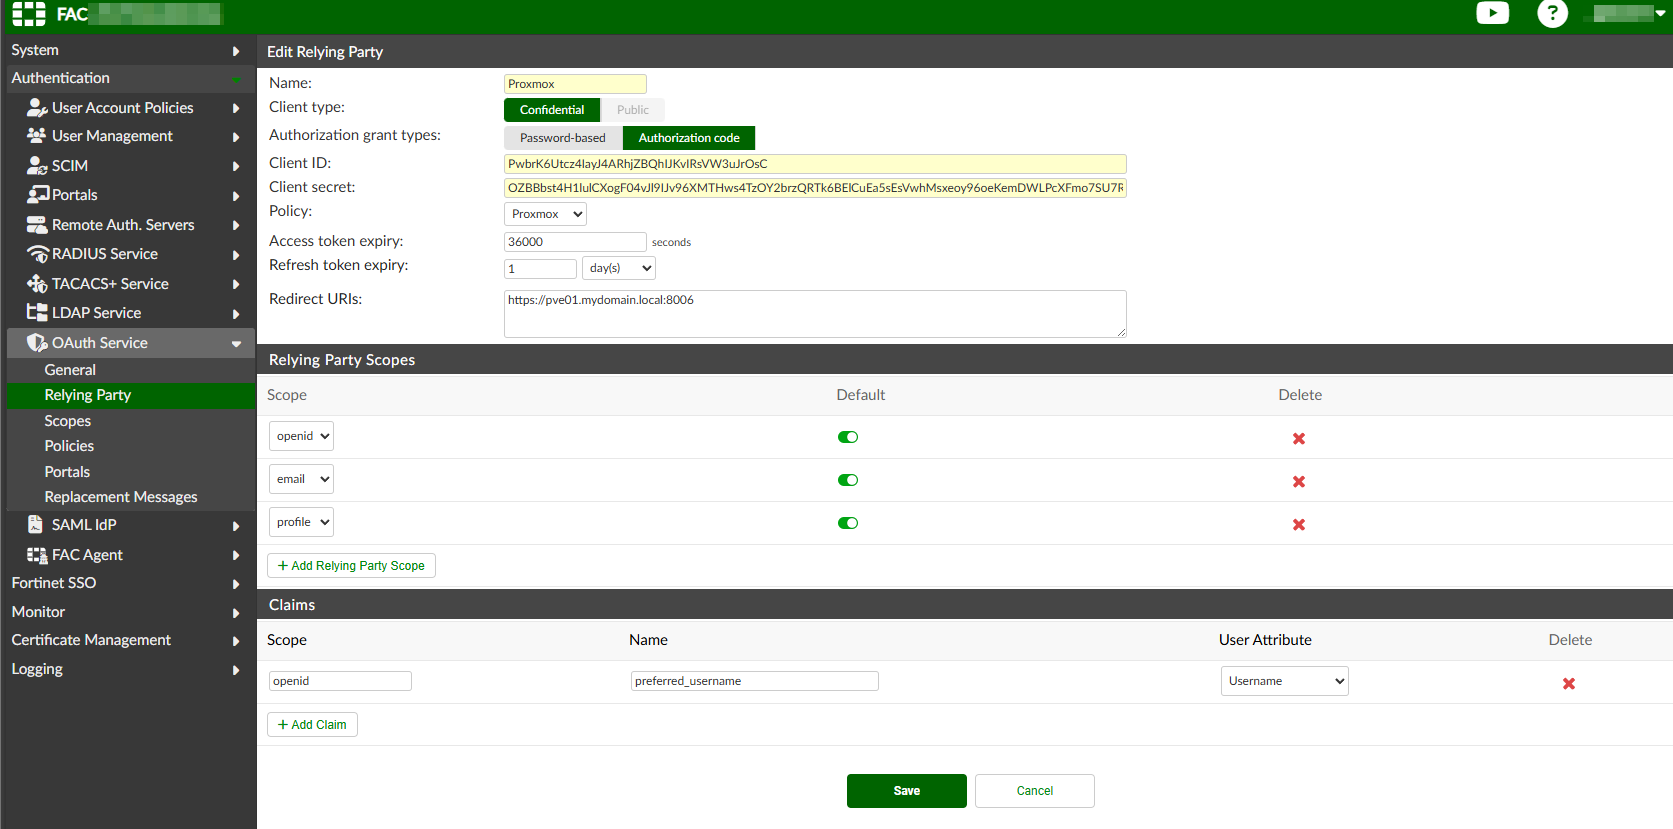Open refresh token day(s) unit dropdown
The width and height of the screenshot is (1673, 829).
[618, 268]
